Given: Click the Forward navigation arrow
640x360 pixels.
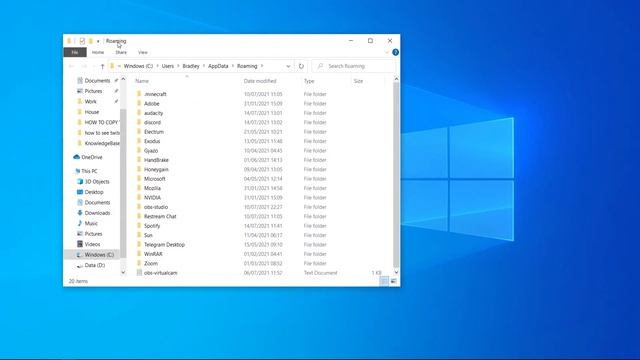Looking at the screenshot, I should pos(84,66).
